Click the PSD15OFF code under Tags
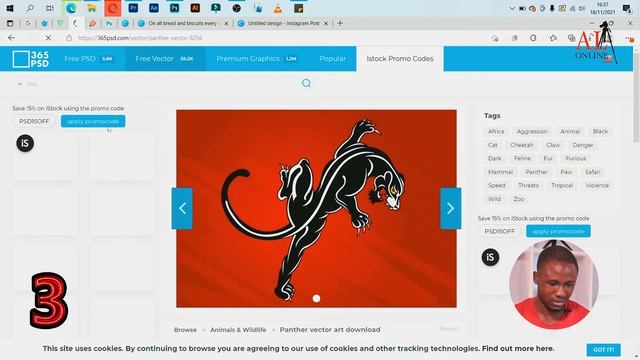 (499, 231)
